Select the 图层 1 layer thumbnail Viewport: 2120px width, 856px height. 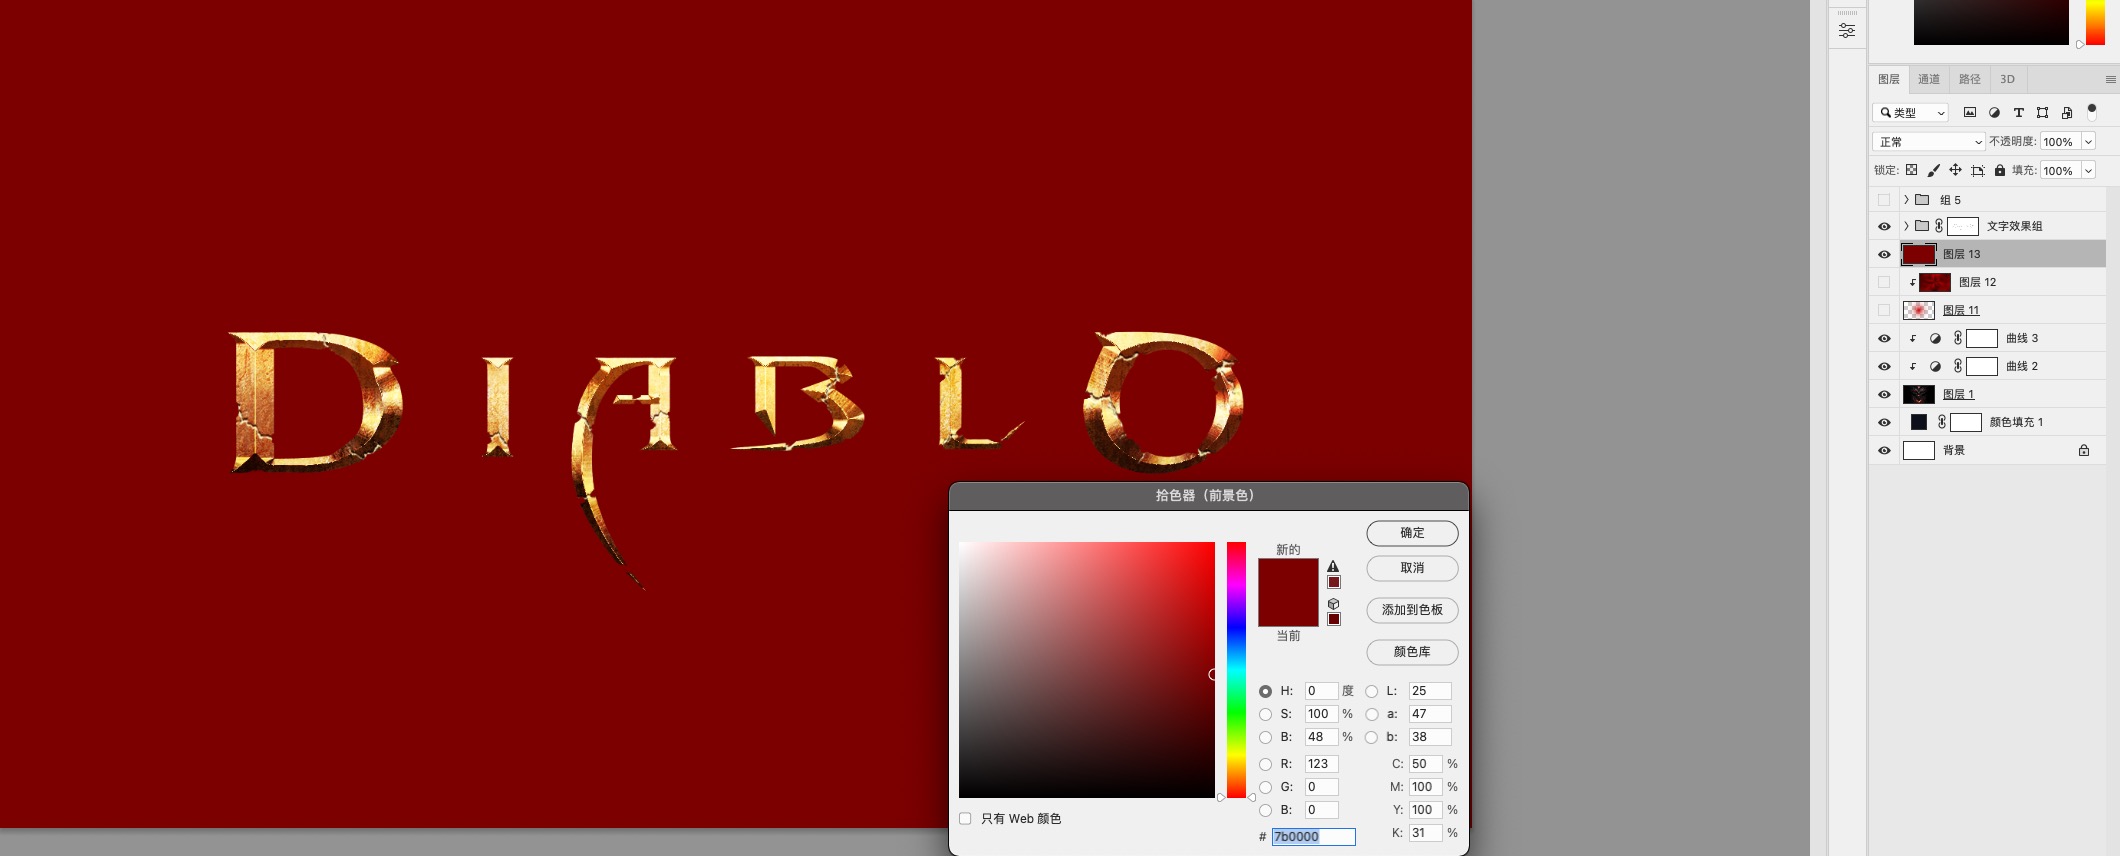pos(1918,394)
